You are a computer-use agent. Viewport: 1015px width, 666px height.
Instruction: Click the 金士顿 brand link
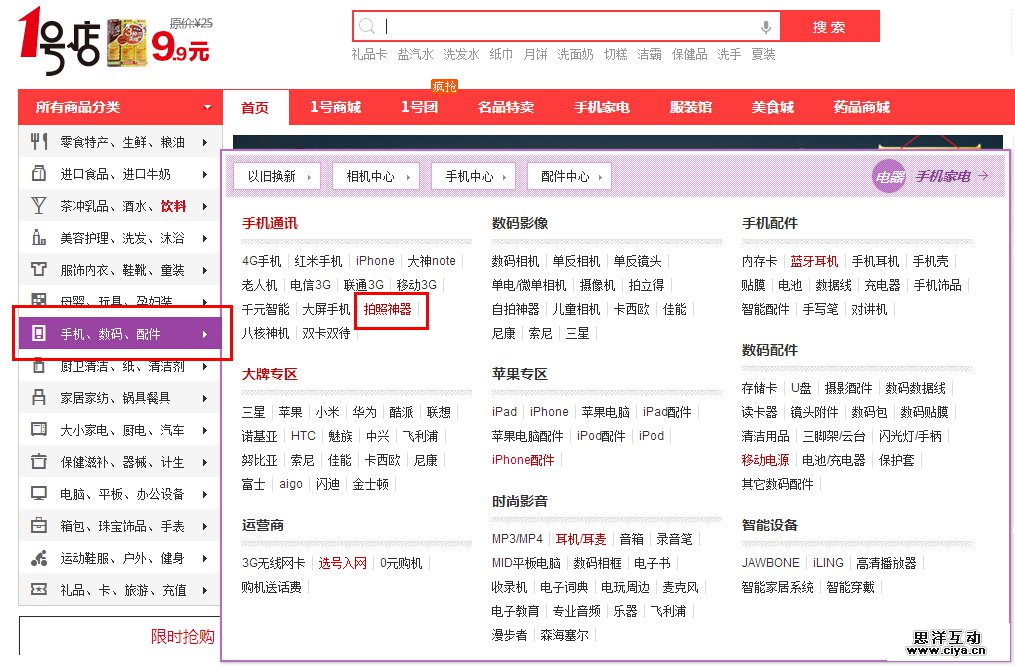370,483
